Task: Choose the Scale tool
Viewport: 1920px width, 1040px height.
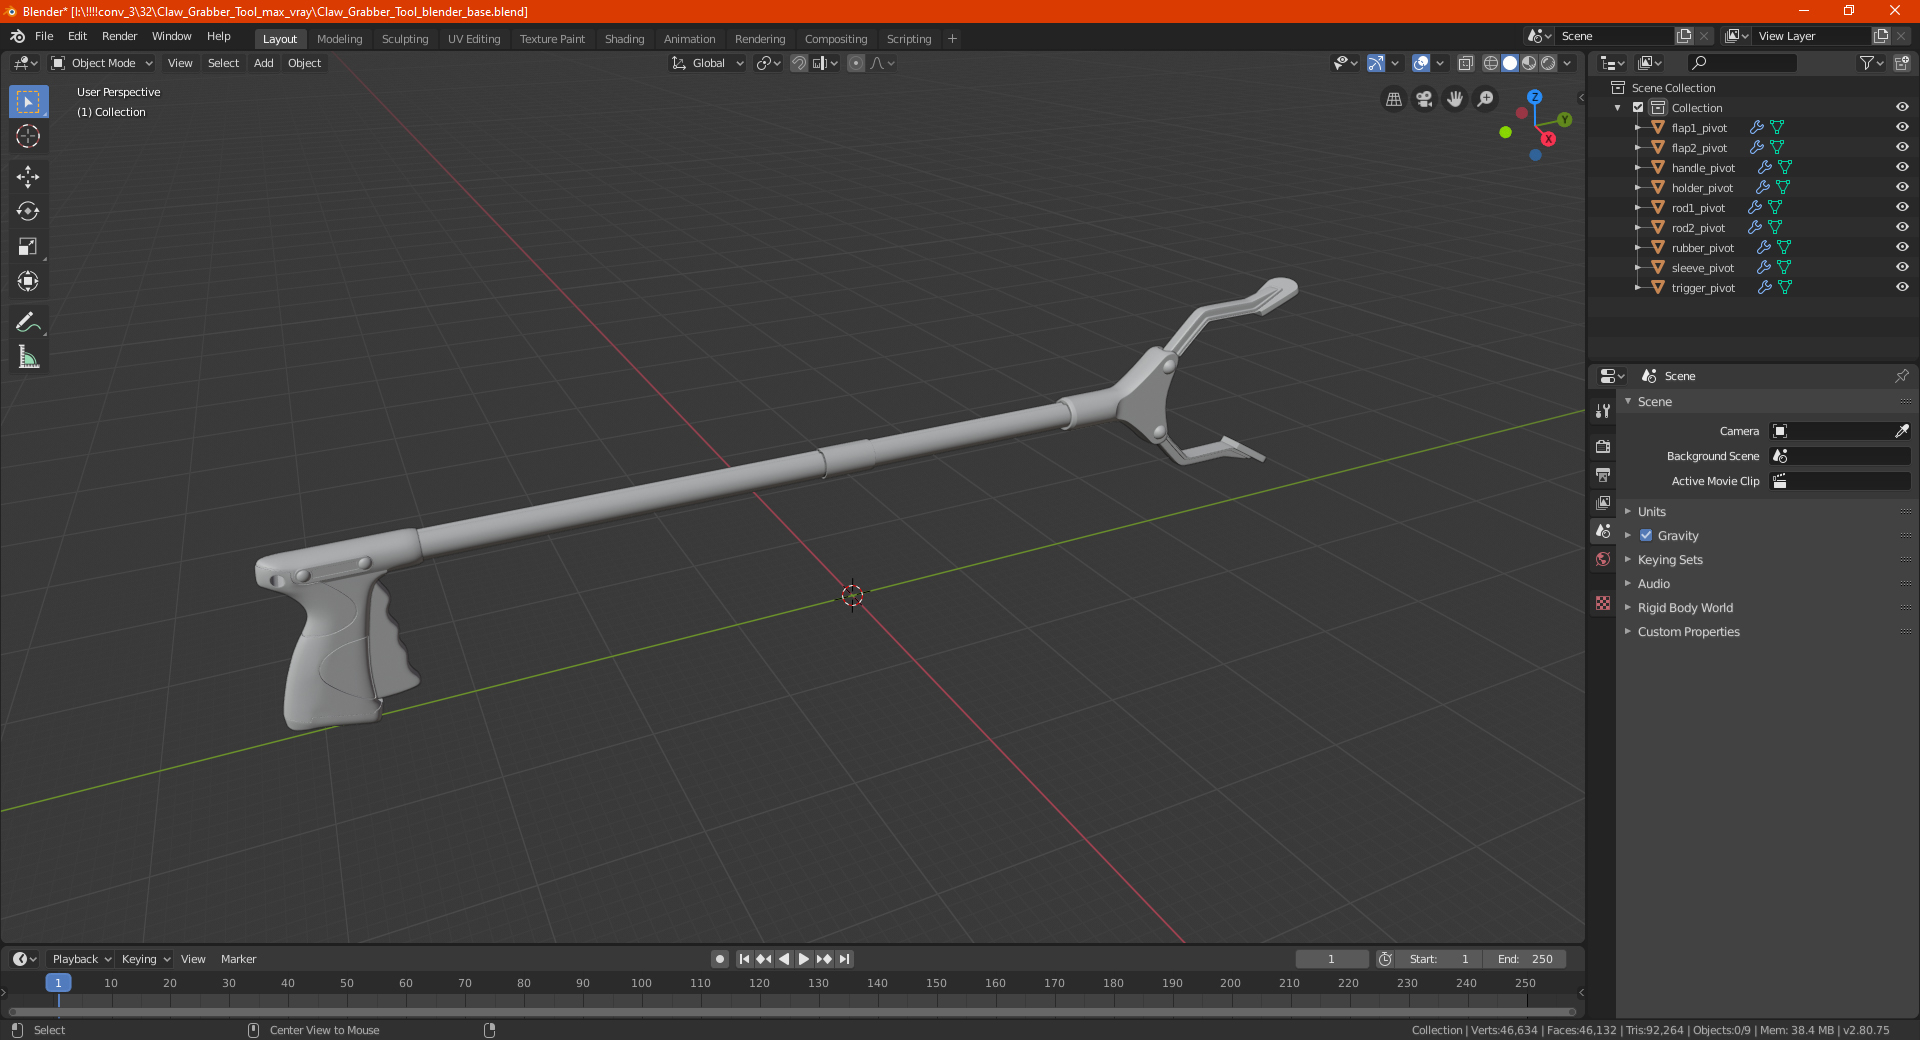Action: pos(28,247)
